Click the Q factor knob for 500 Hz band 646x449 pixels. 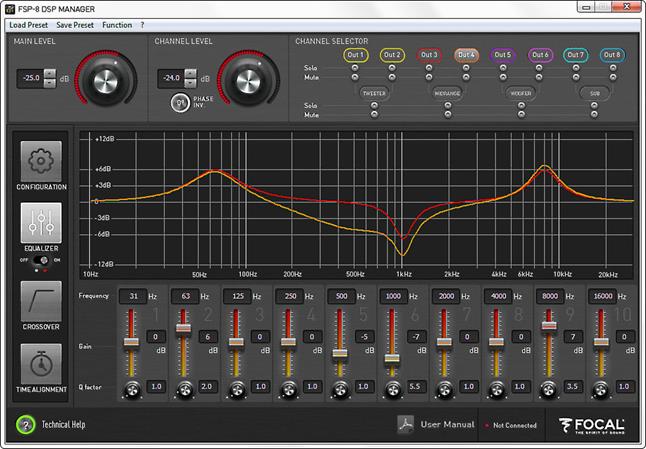(x=341, y=389)
